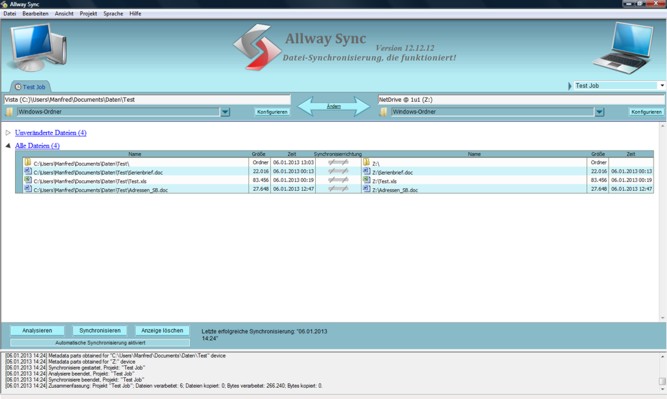Click Z:\Test.xls file icon

coord(366,180)
